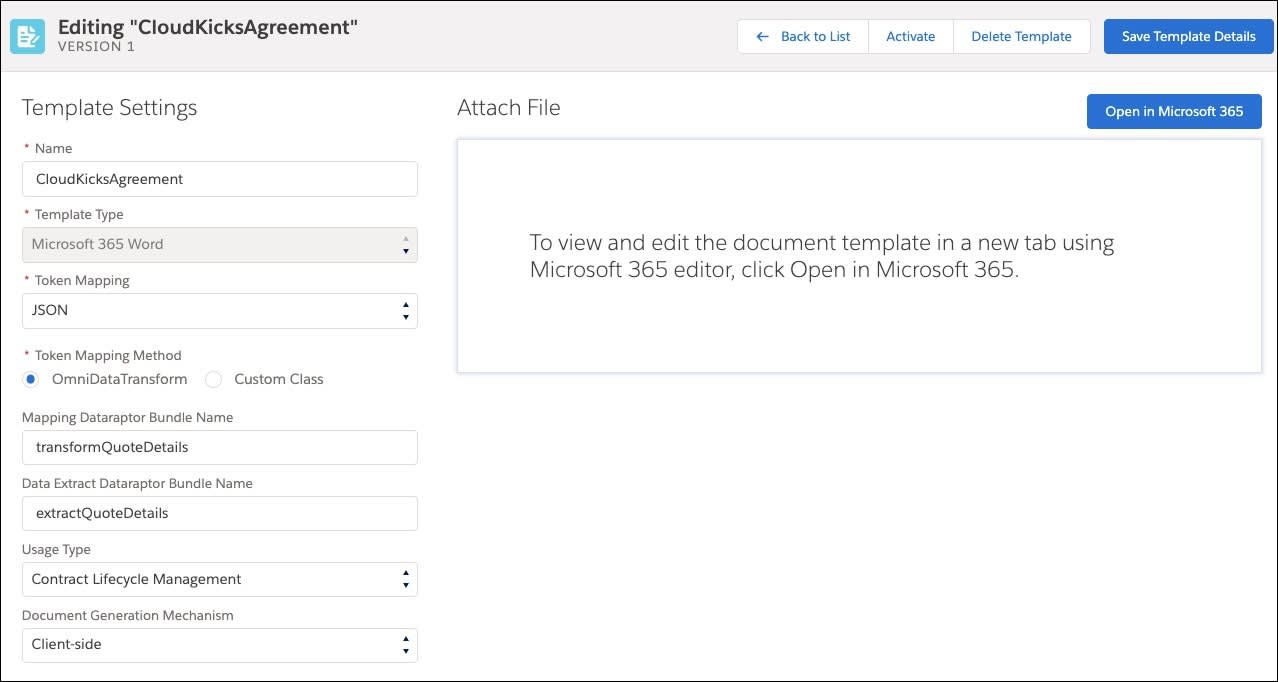Save the template details

[x=1188, y=36]
